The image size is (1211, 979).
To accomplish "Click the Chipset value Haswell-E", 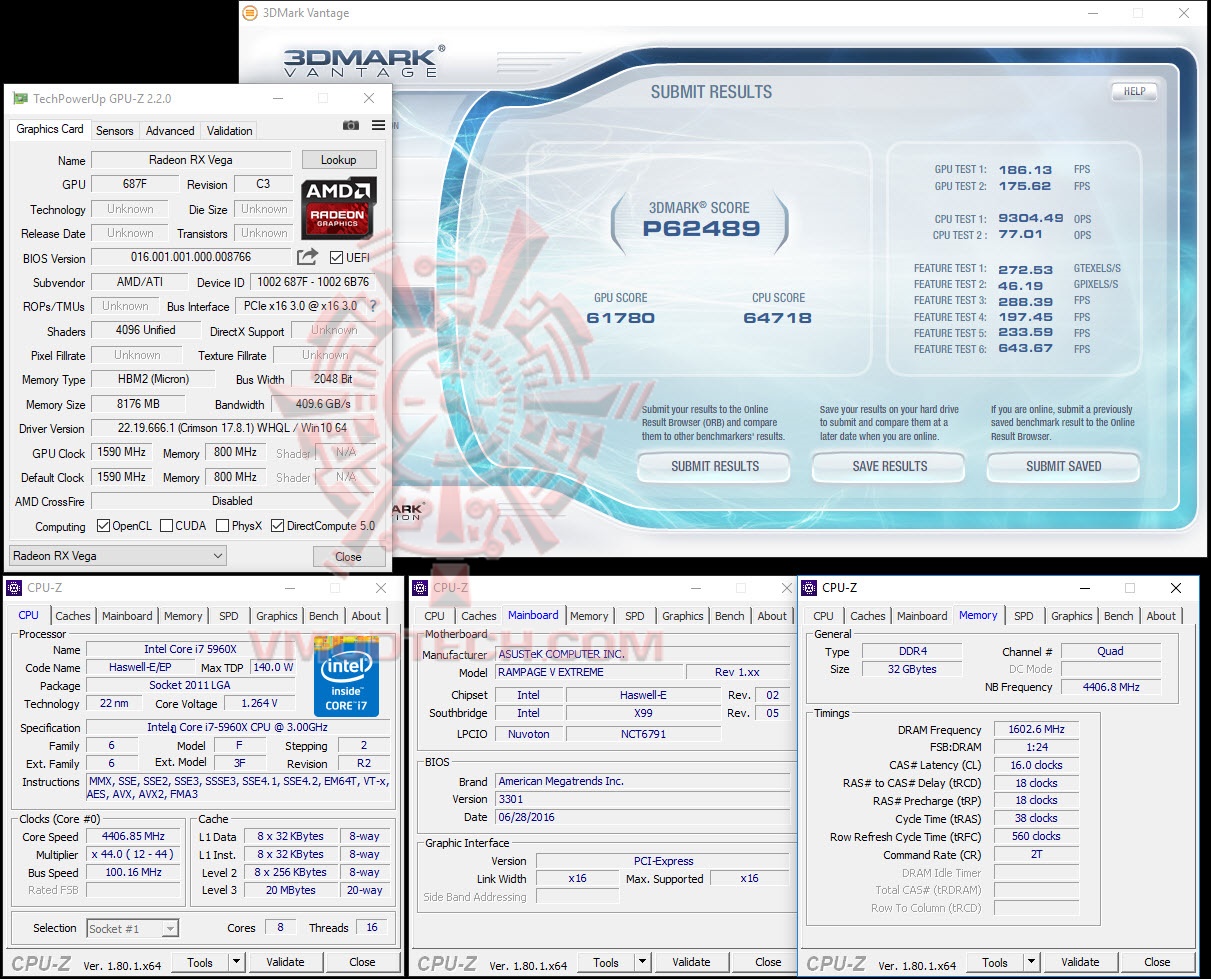I will (x=643, y=695).
